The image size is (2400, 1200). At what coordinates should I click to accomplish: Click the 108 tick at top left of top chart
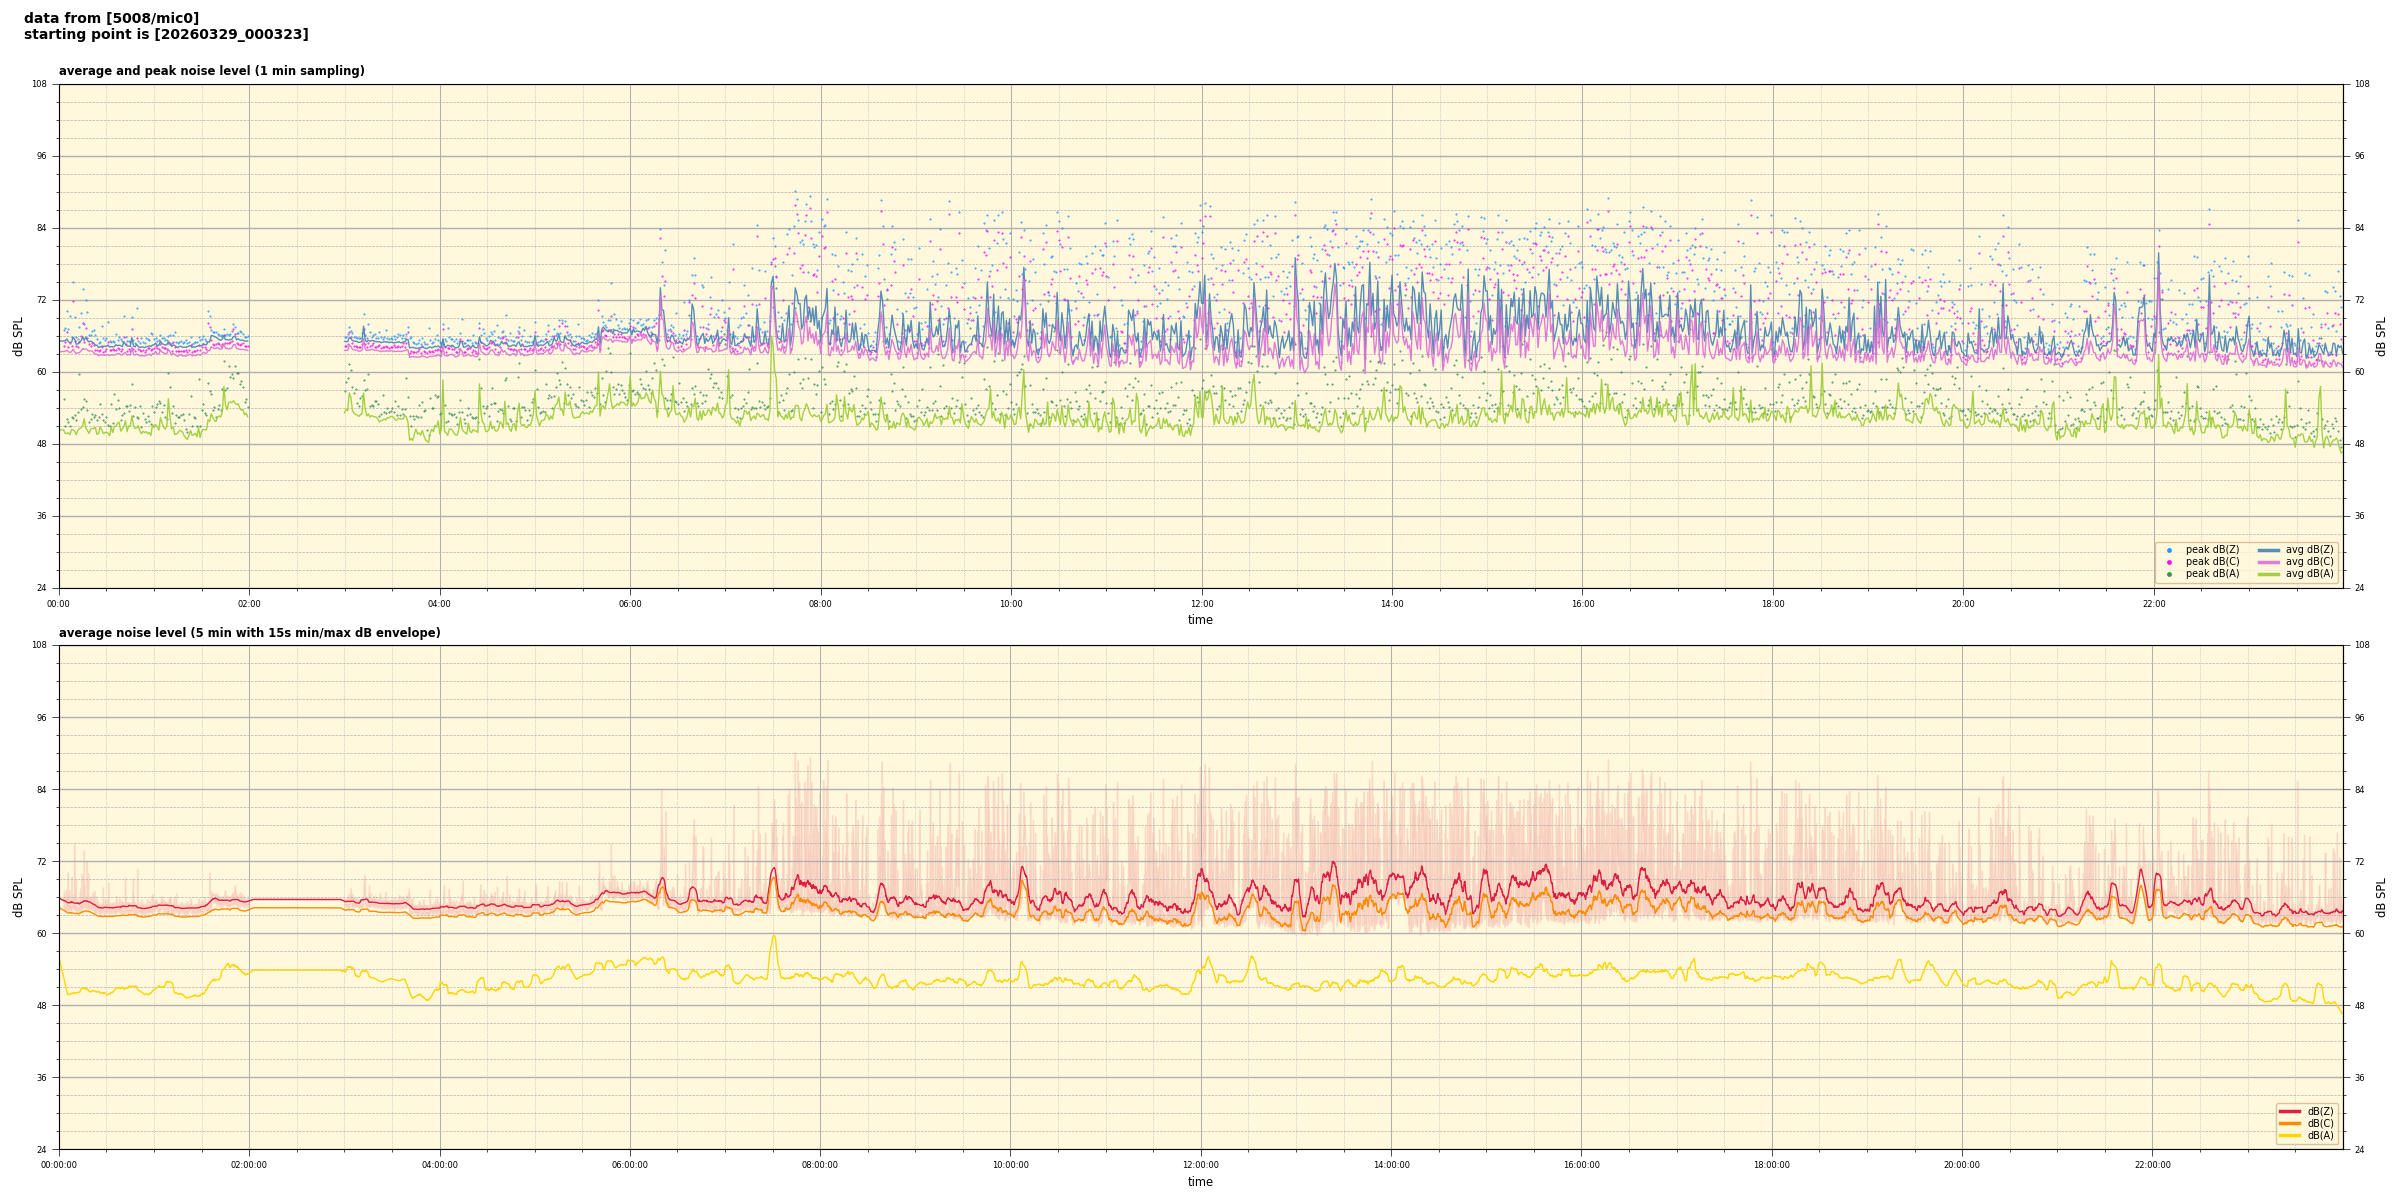[x=39, y=84]
